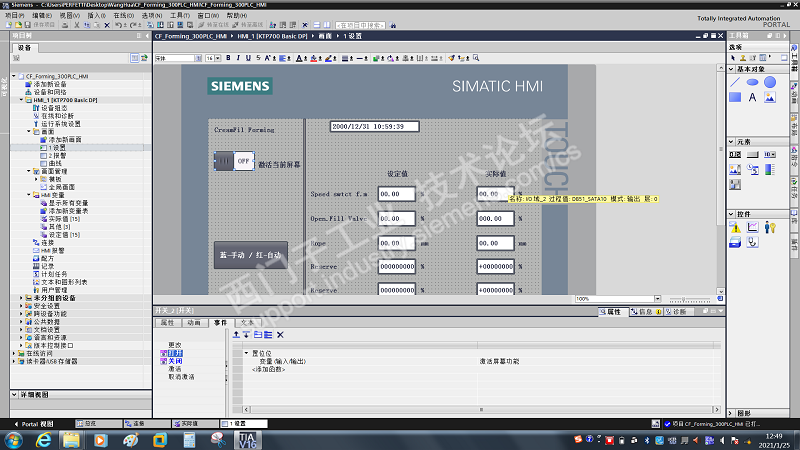
Task: Open the font size 16 dropdown
Action: [218, 58]
